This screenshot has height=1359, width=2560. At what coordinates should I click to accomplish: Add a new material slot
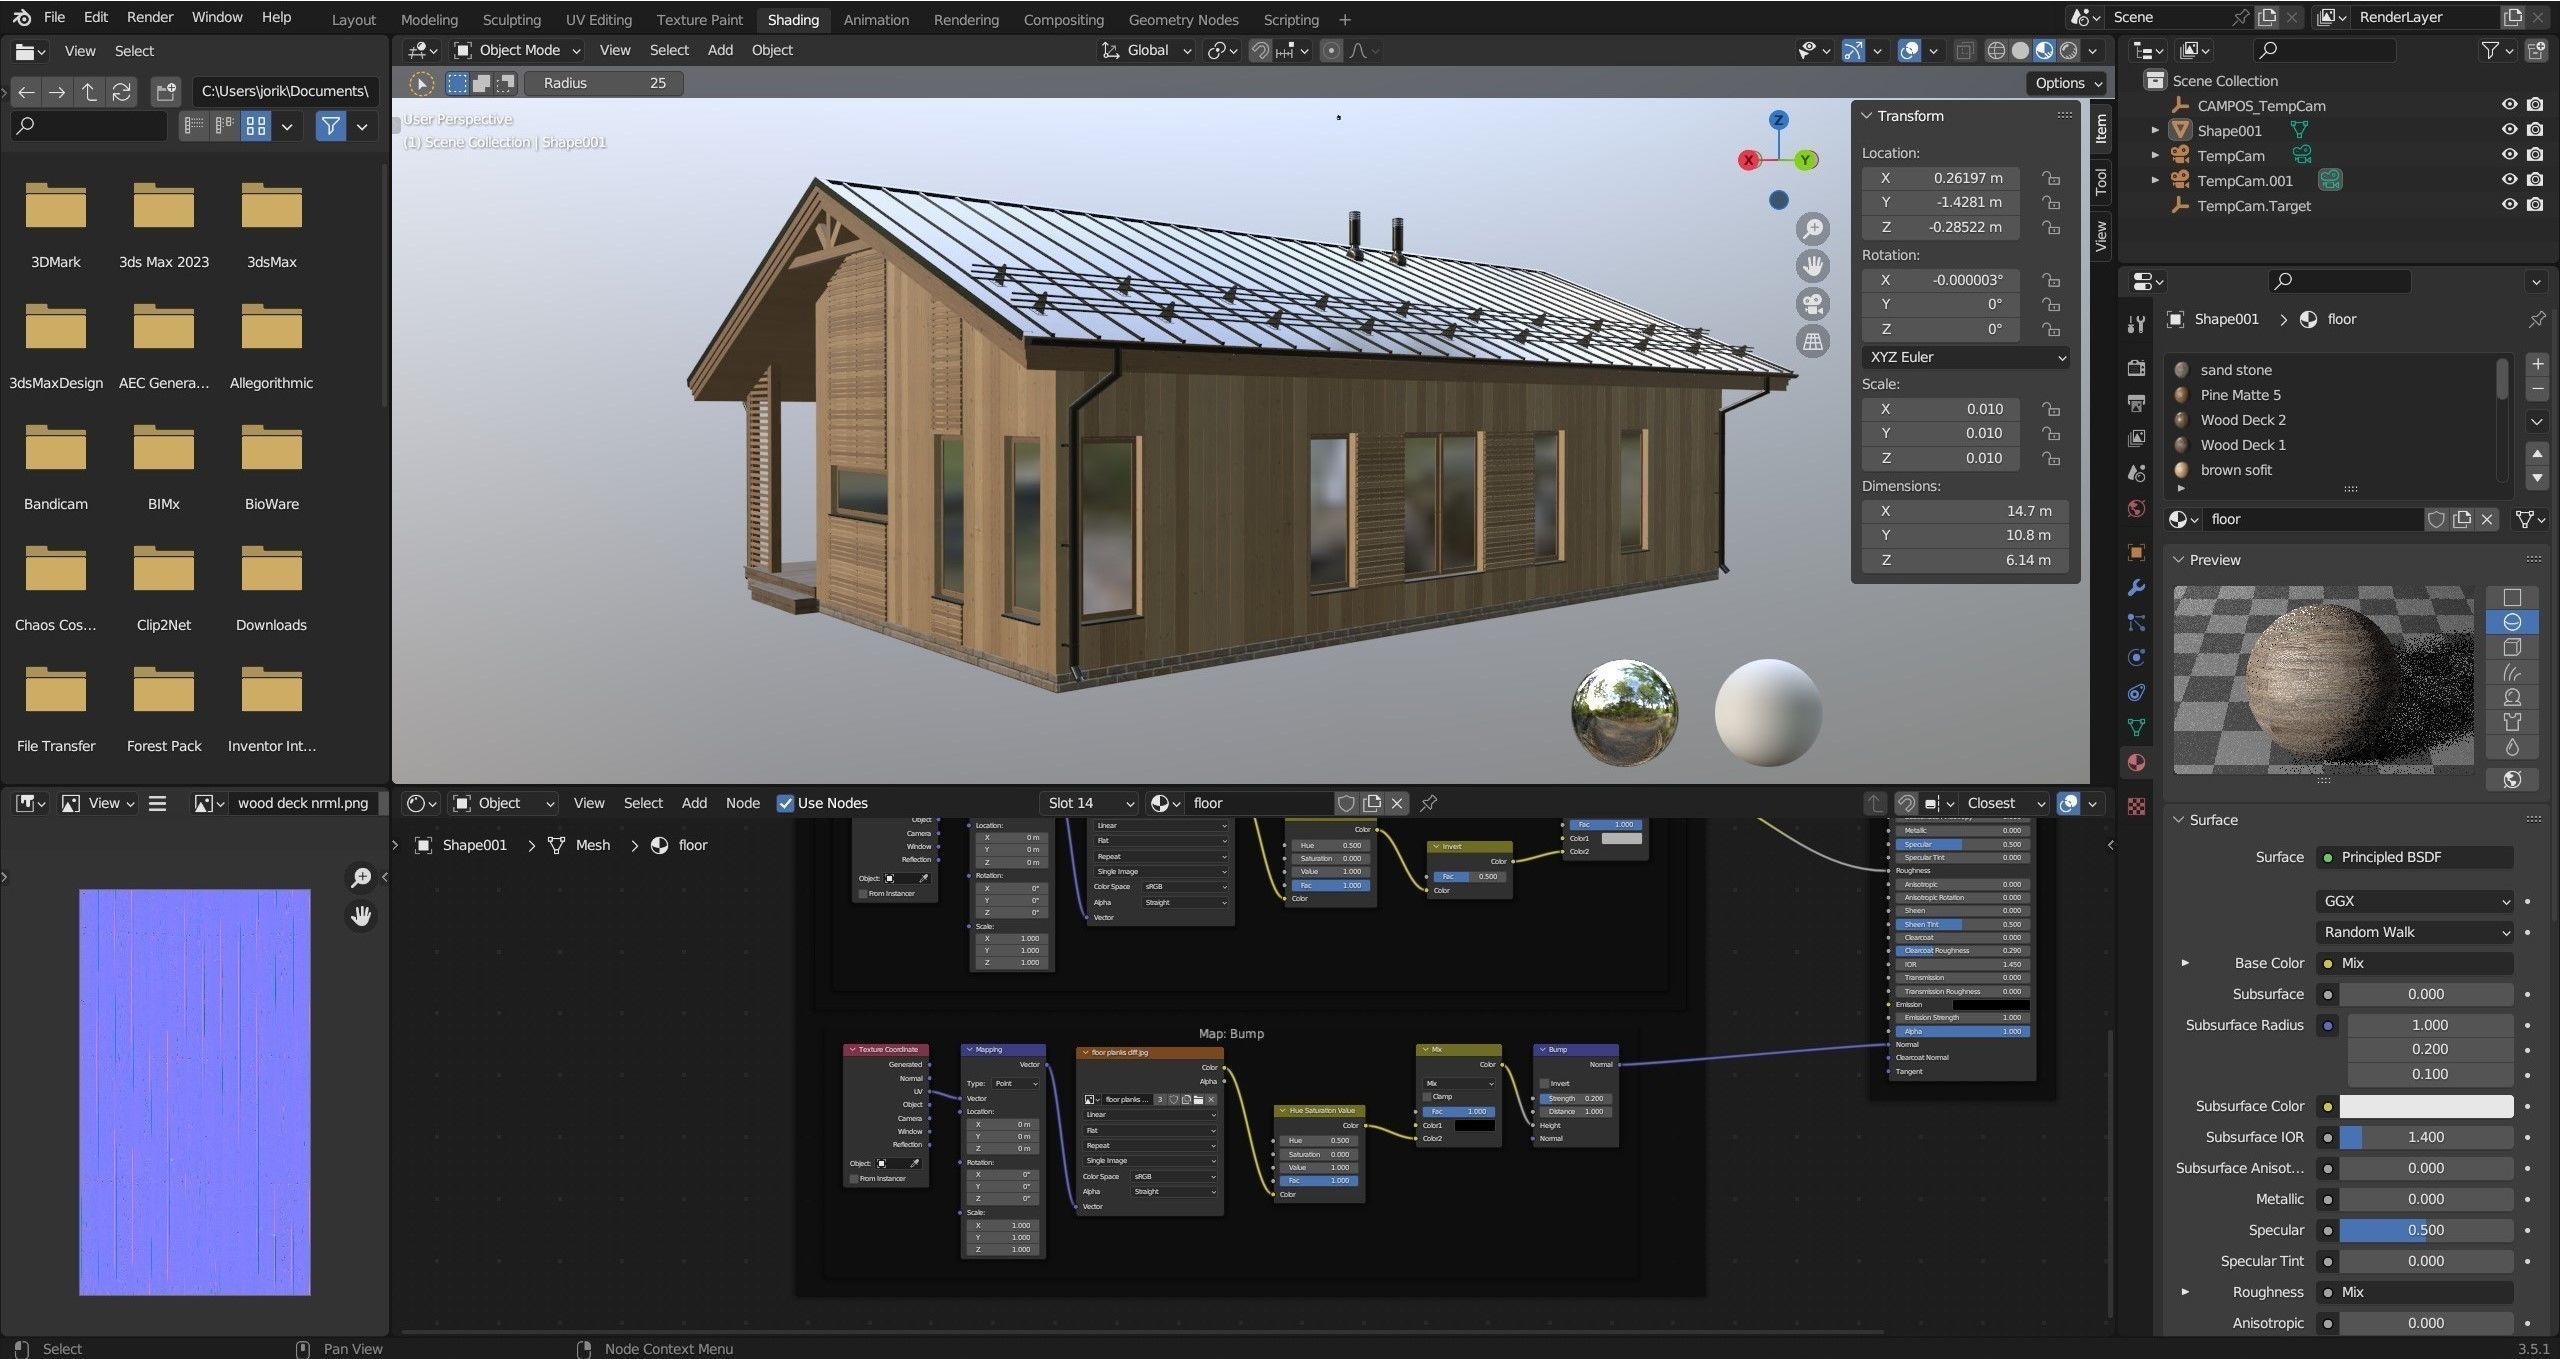(x=2537, y=364)
